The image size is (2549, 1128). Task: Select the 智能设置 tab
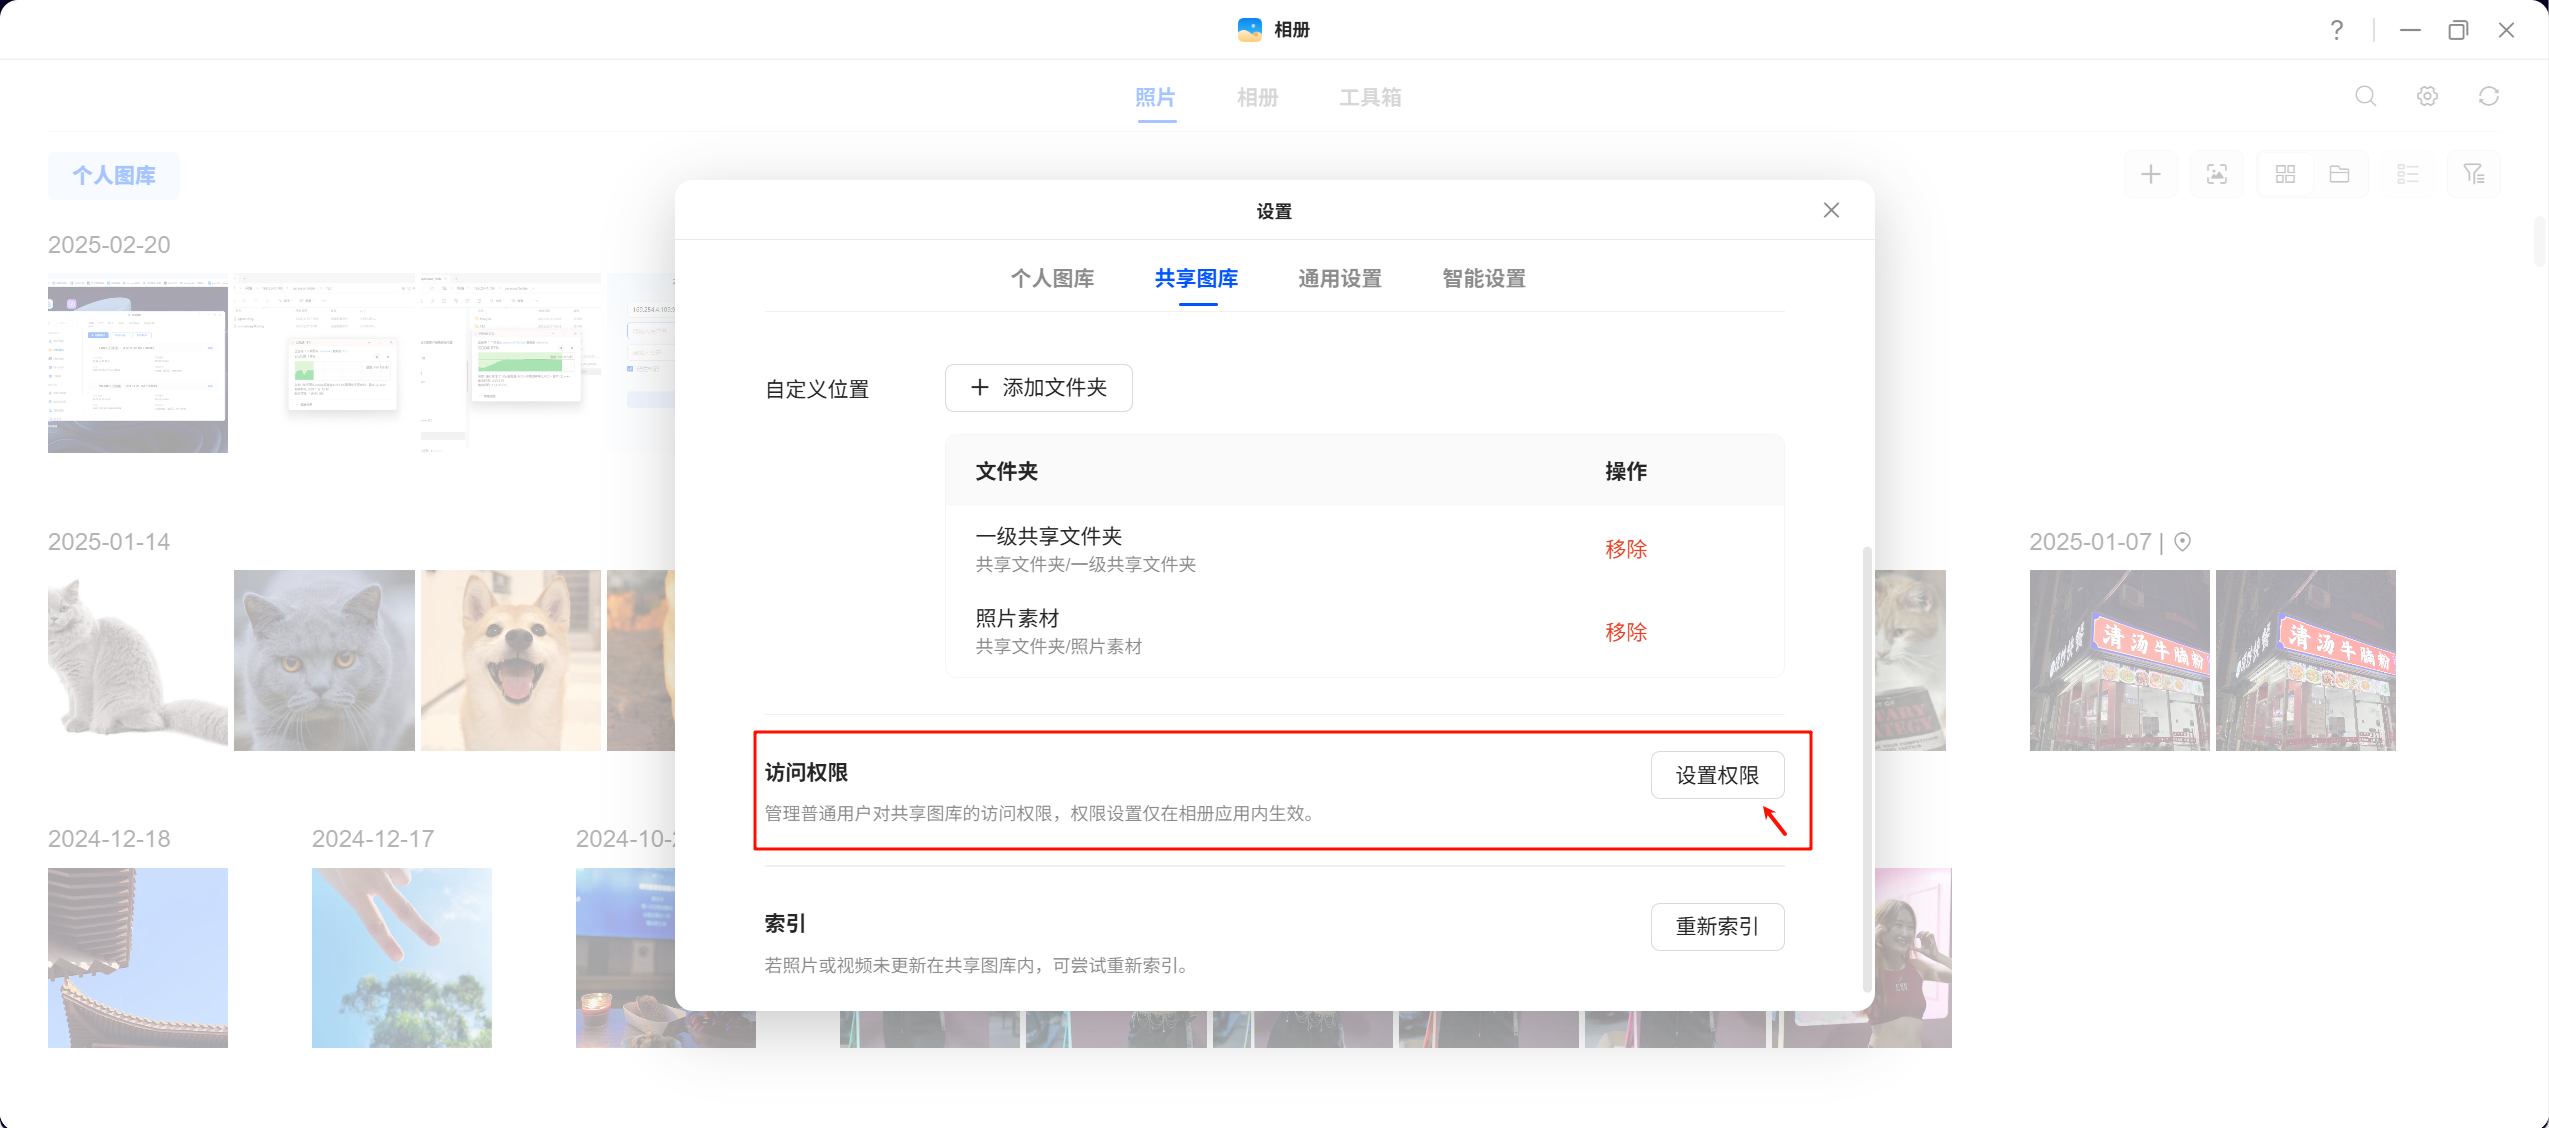pos(1484,279)
